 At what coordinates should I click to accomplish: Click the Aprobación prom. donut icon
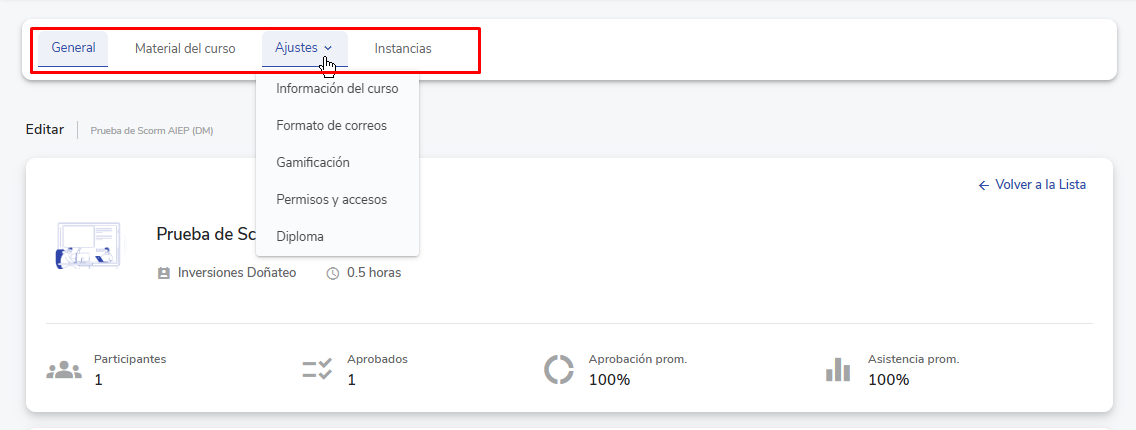pyautogui.click(x=558, y=370)
